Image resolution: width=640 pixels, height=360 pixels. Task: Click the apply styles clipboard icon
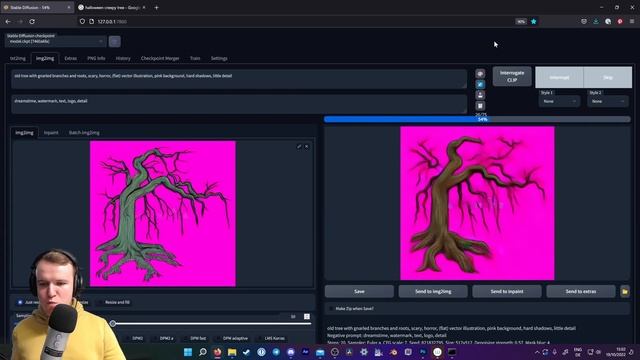click(480, 106)
